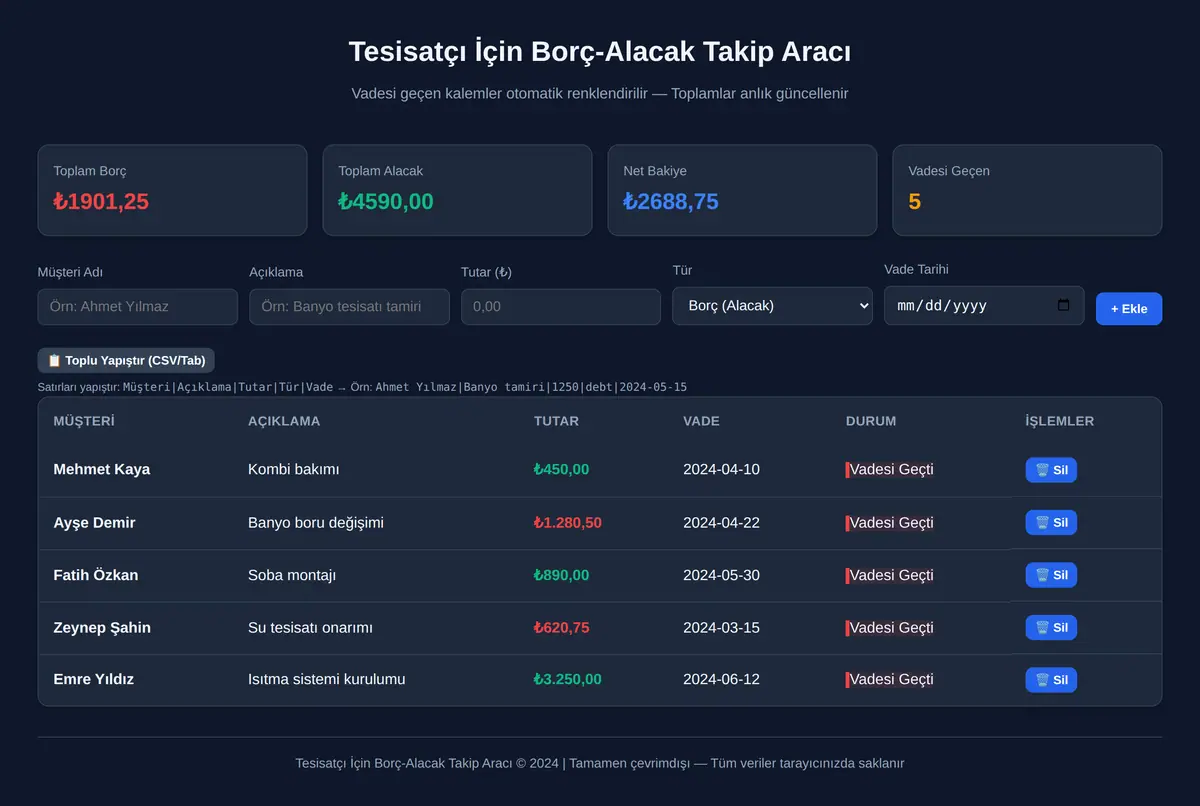This screenshot has height=806, width=1200.
Task: Click the page title Tesisatçı İçin Borç-Alacak Takip Aracı
Action: (x=600, y=52)
